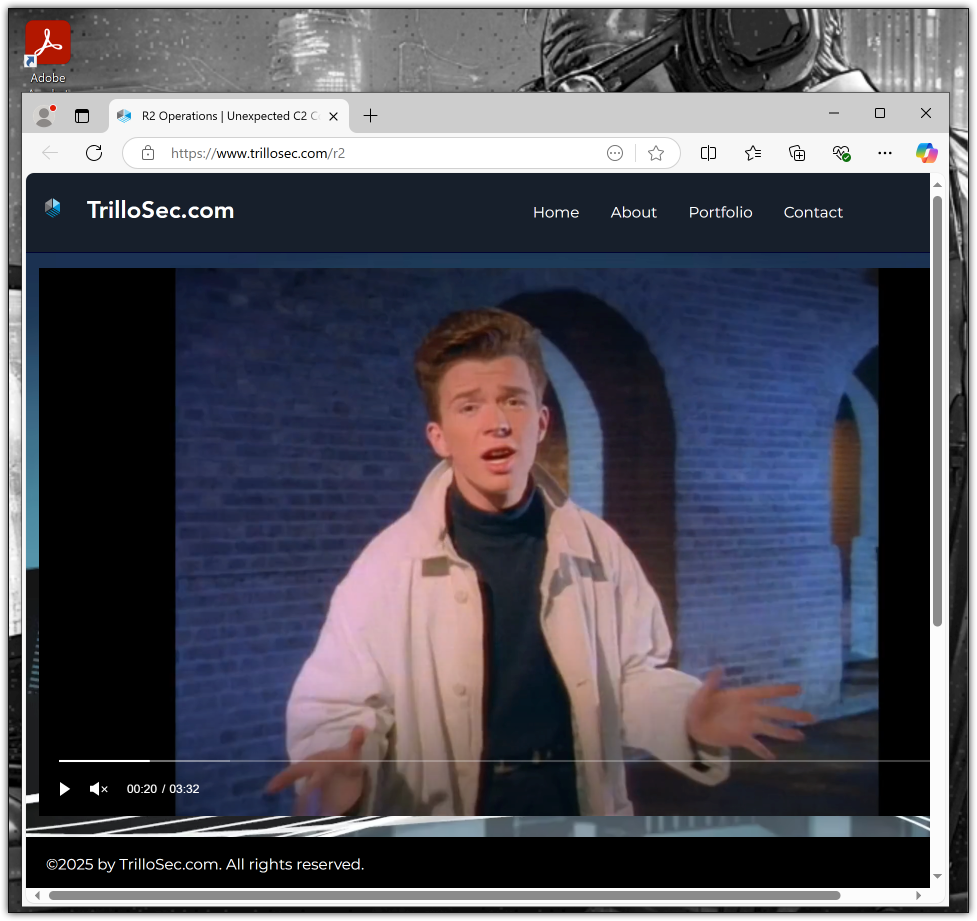Click the scroll left arrow

[37, 896]
